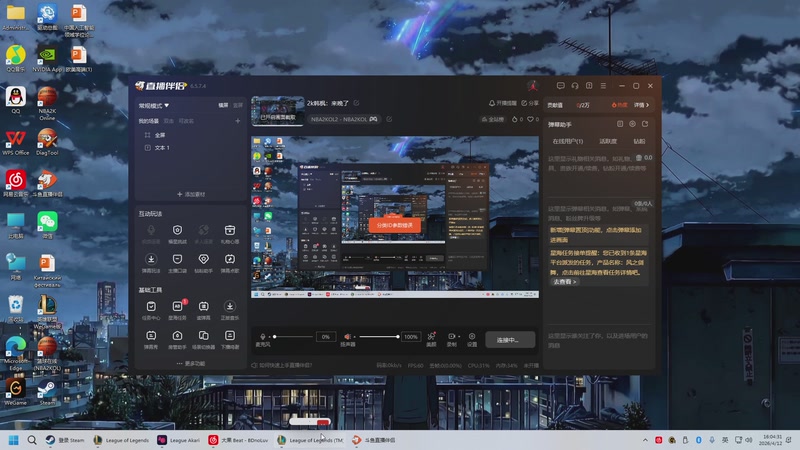Open the 弹幕秀 tool icon
Viewport: 800px width, 450px height.
[x=151, y=336]
